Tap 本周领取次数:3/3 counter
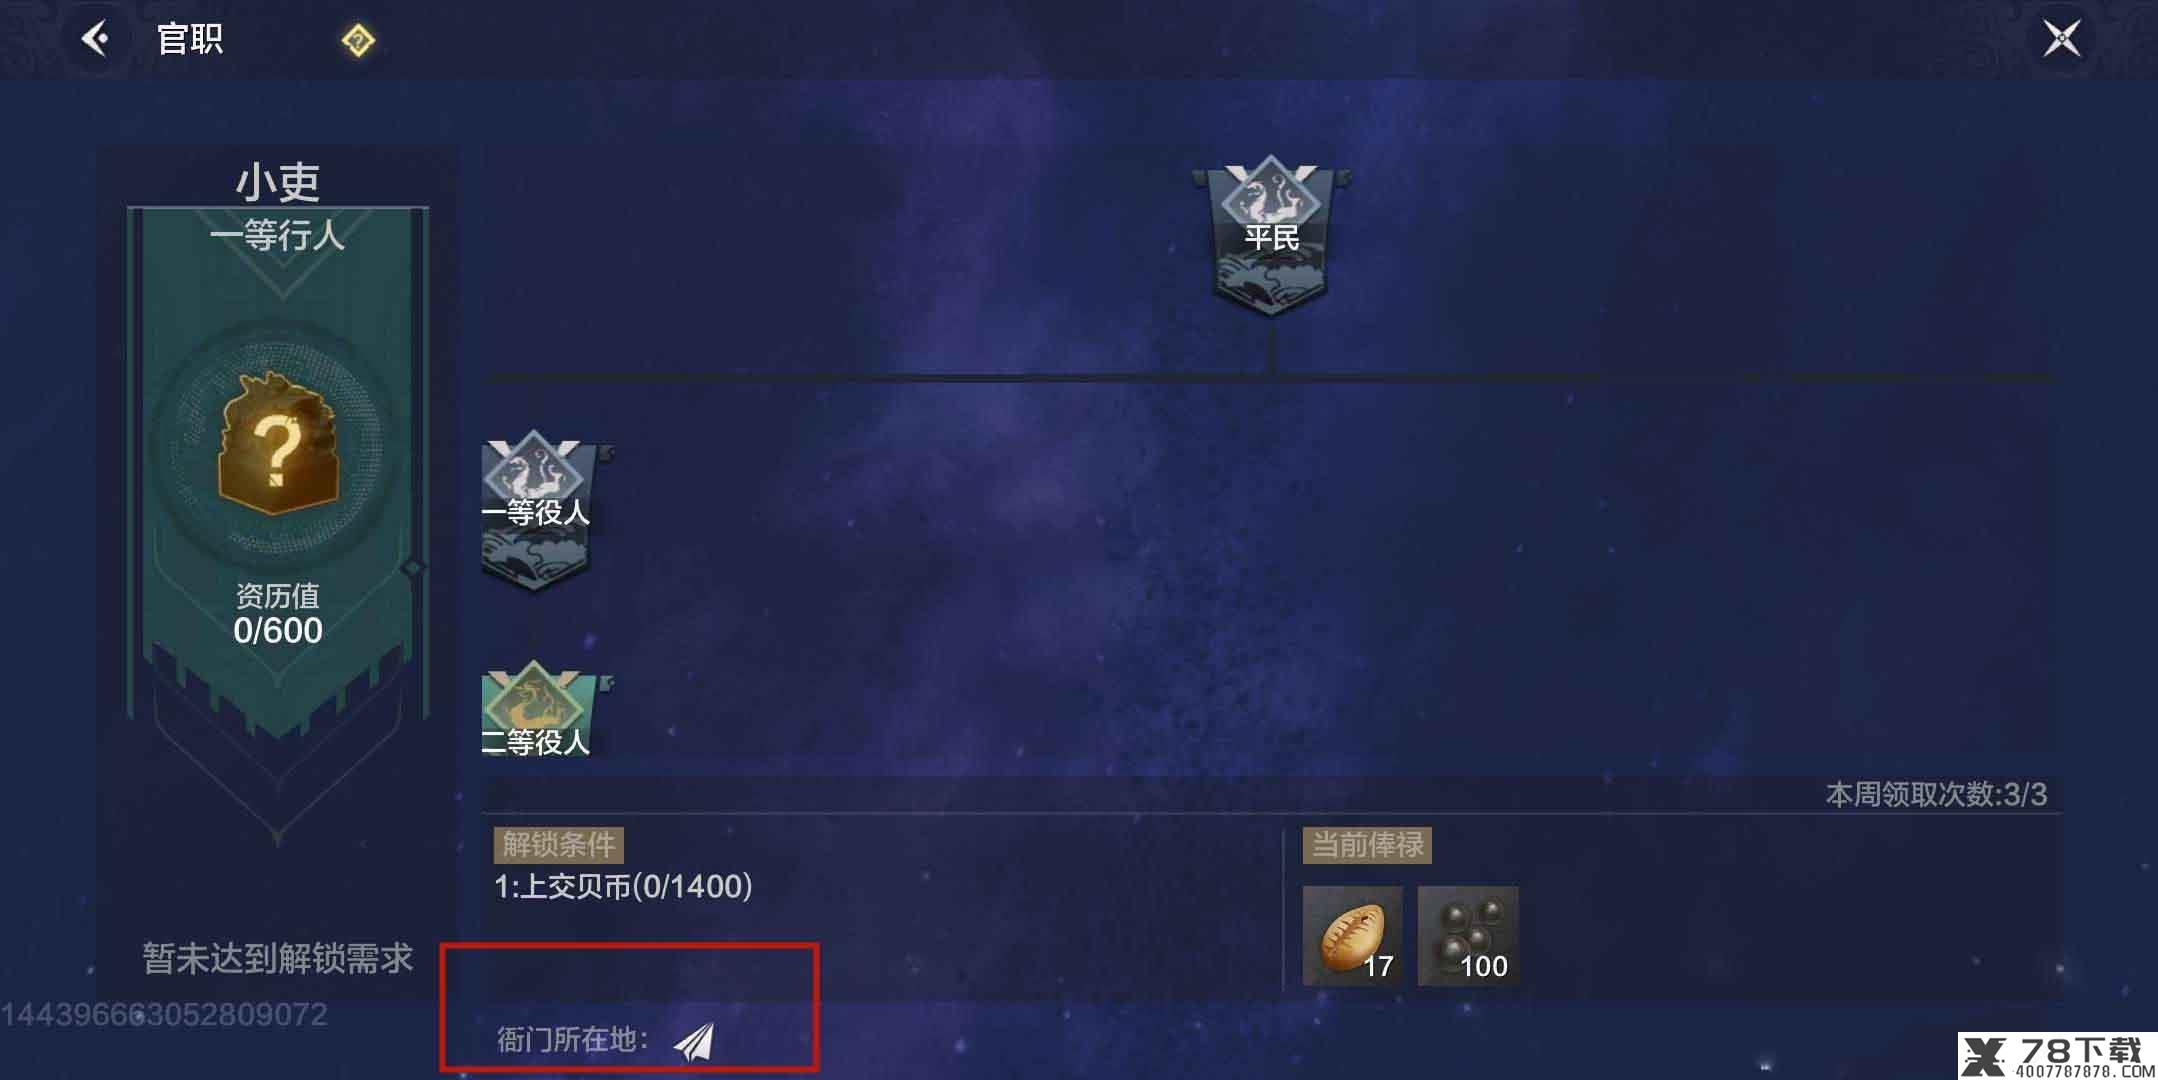Screen dimensions: 2158x1080 pyautogui.click(x=1936, y=794)
